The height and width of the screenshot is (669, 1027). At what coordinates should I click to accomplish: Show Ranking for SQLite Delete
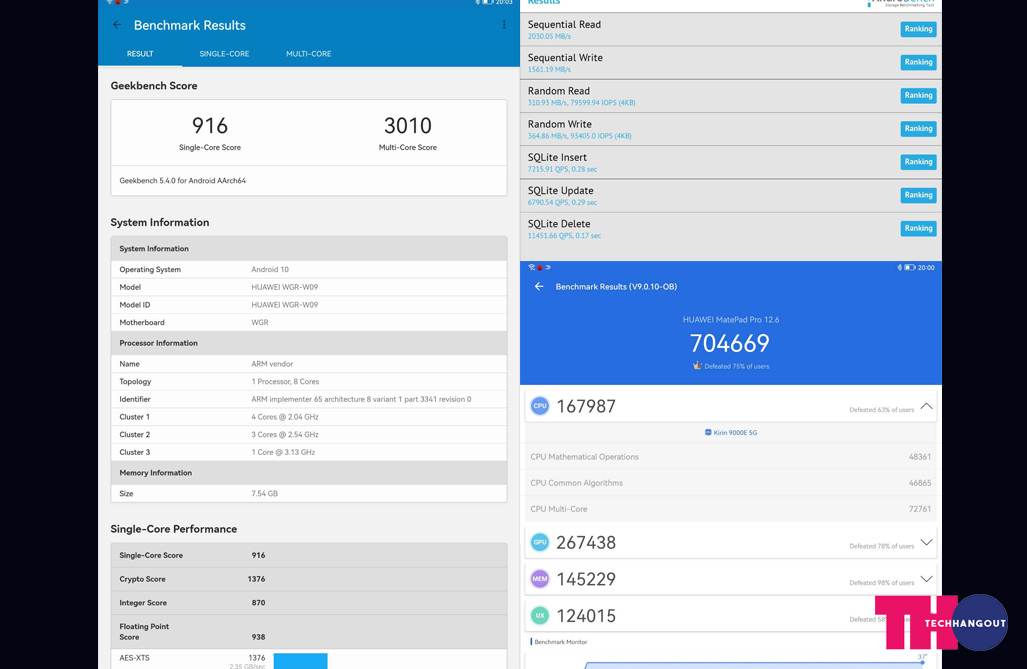[x=918, y=229]
